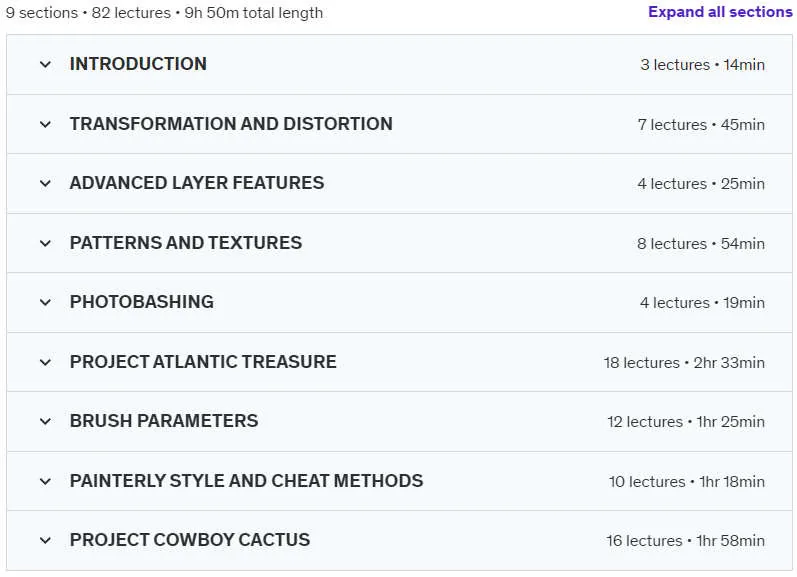Click the Expand all sections link
The image size is (797, 577).
pos(720,12)
